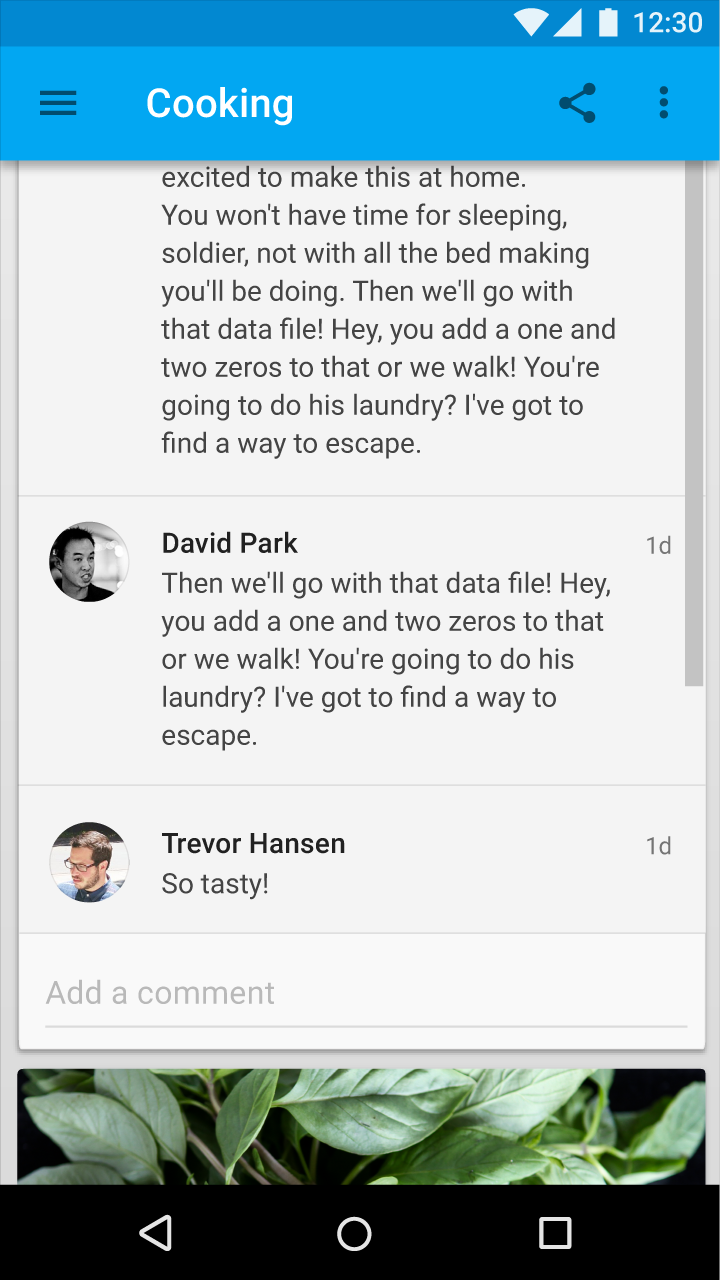The image size is (720, 1280).
Task: Tap the Wi-Fi status bar icon
Action: 531,22
